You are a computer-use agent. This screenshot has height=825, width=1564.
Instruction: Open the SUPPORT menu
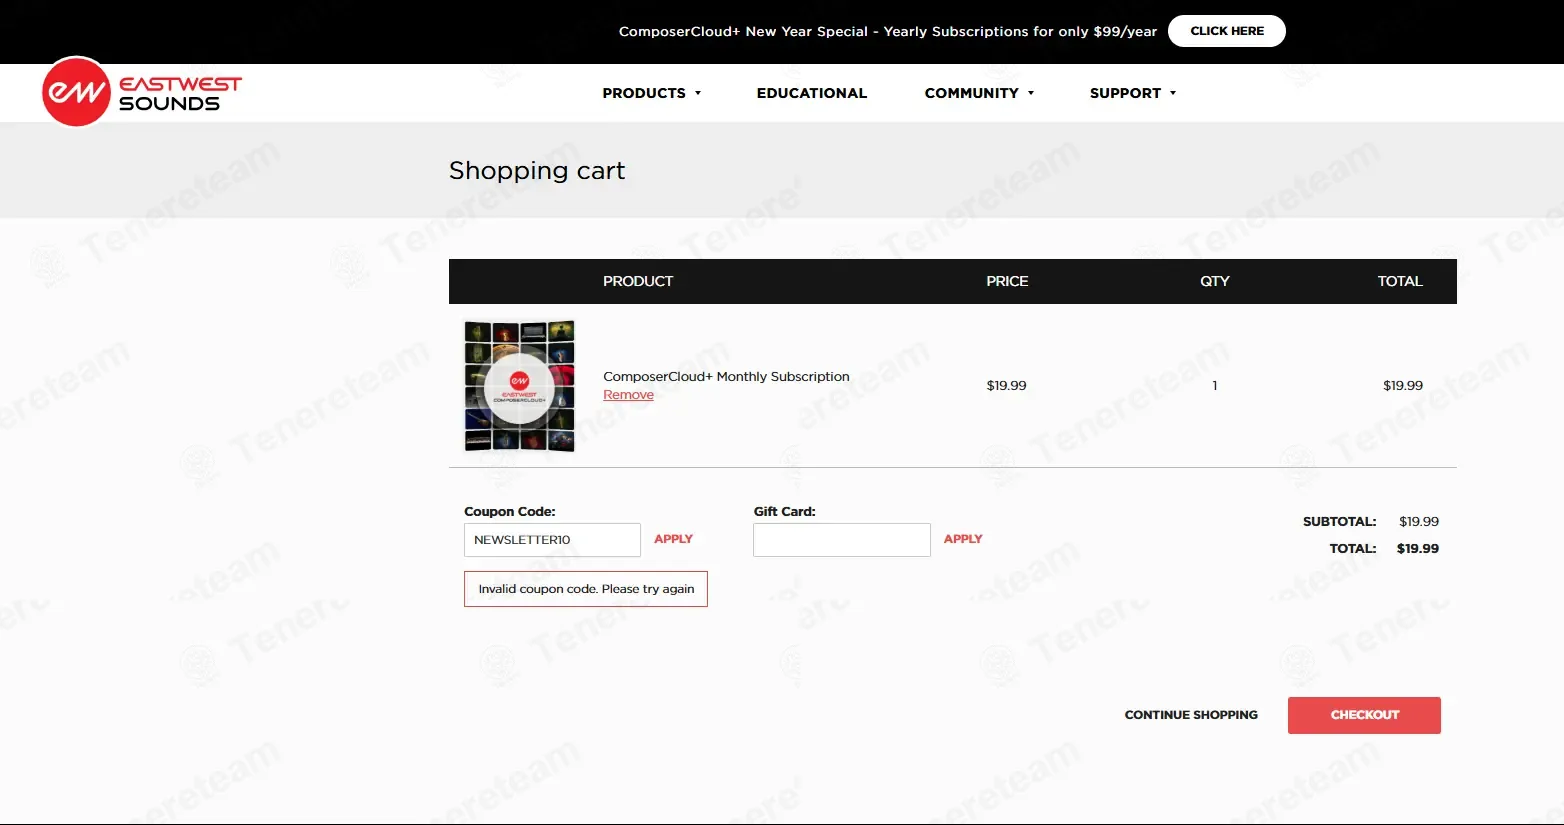click(1125, 93)
